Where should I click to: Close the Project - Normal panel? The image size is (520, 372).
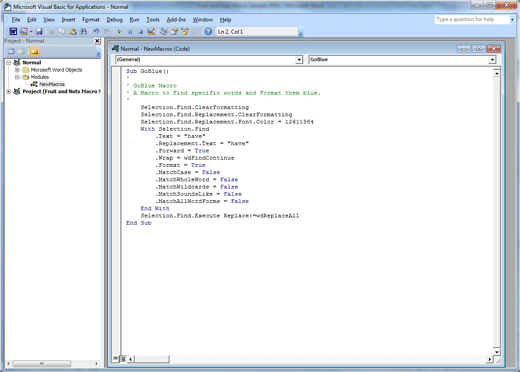97,41
